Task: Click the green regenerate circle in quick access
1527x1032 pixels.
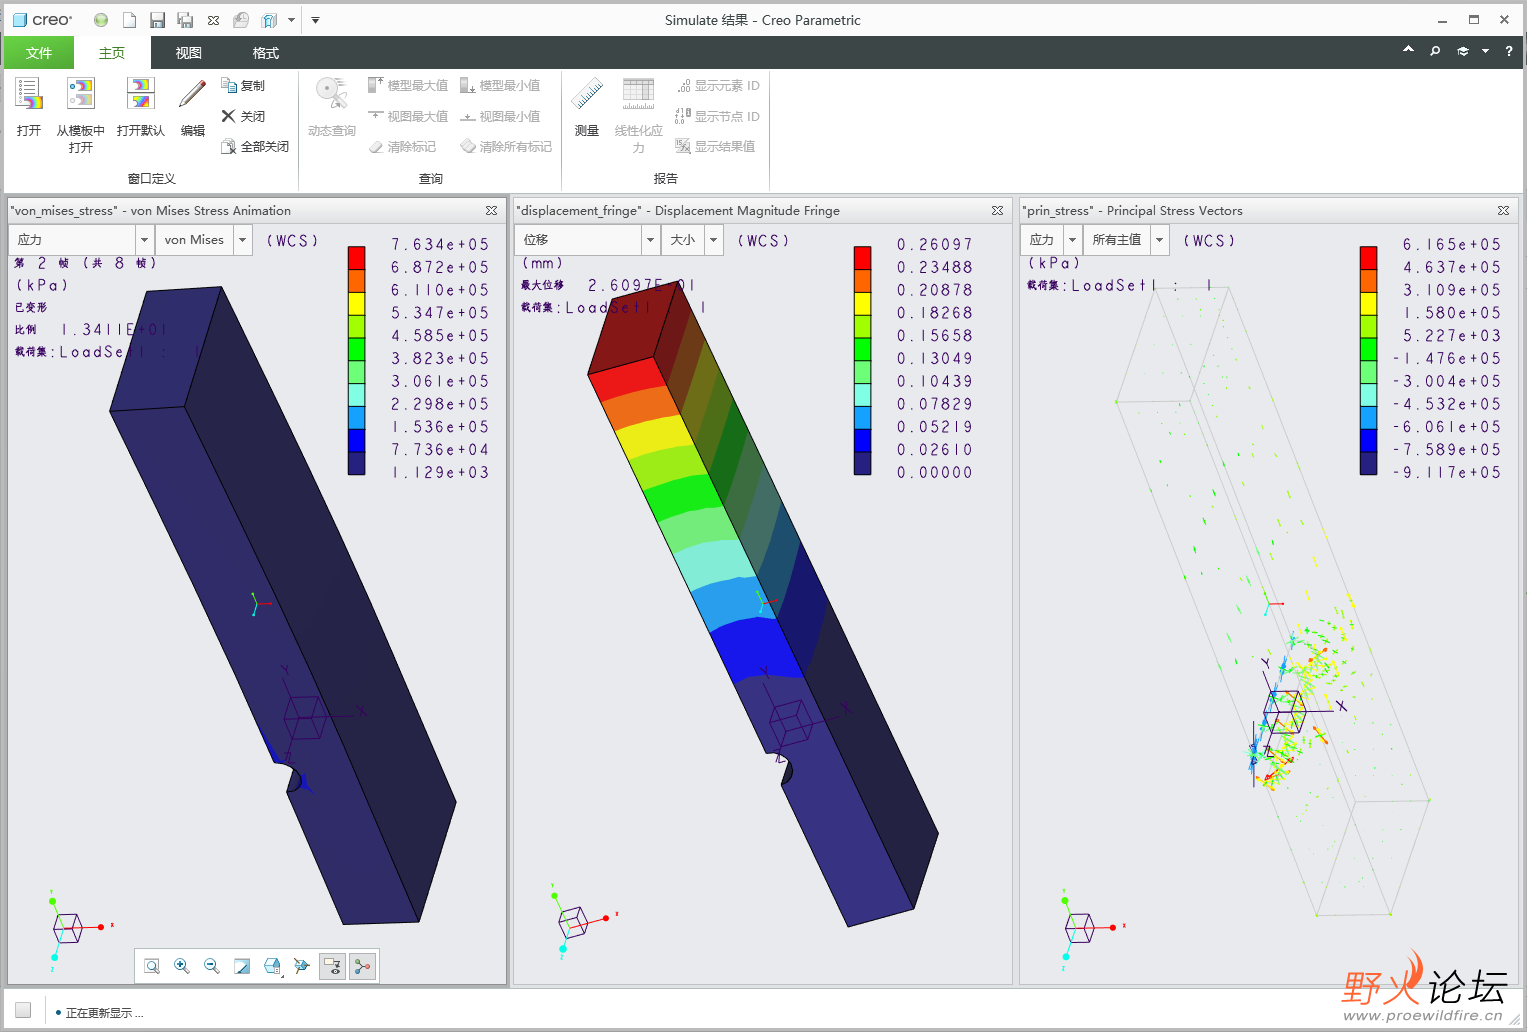Action: 101,20
